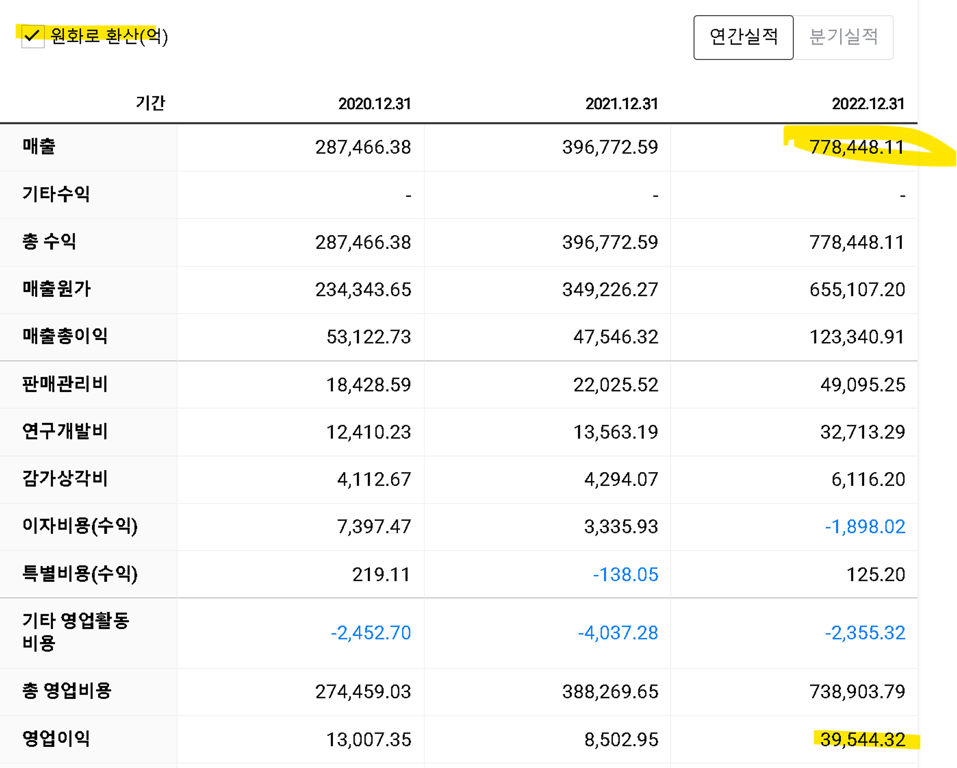Viewport: 957px width, 768px height.
Task: Select the 감가상각비 row label
Action: pos(65,478)
